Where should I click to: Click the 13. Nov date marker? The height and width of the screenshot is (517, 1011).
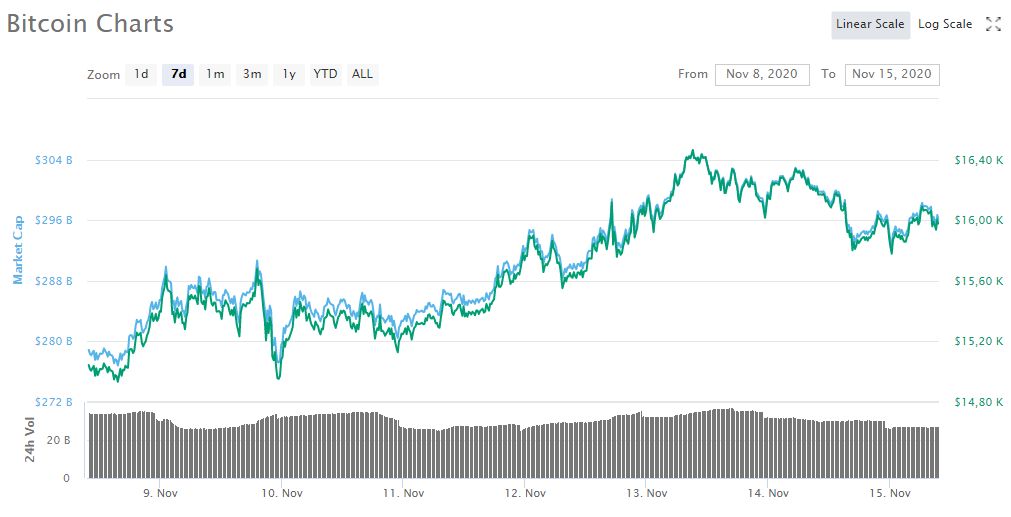(x=647, y=493)
